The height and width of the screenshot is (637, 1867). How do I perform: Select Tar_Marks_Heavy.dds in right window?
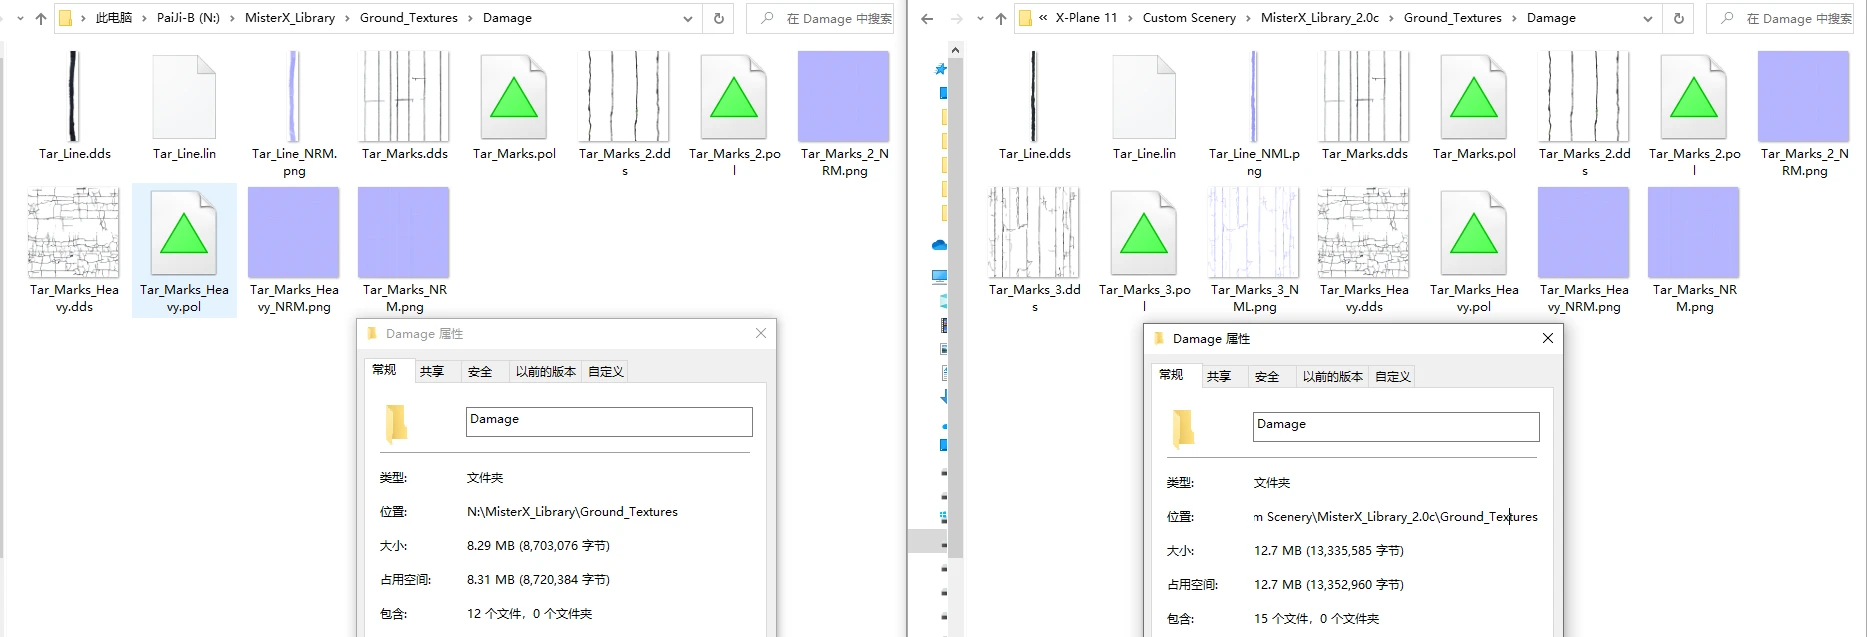tap(1364, 250)
